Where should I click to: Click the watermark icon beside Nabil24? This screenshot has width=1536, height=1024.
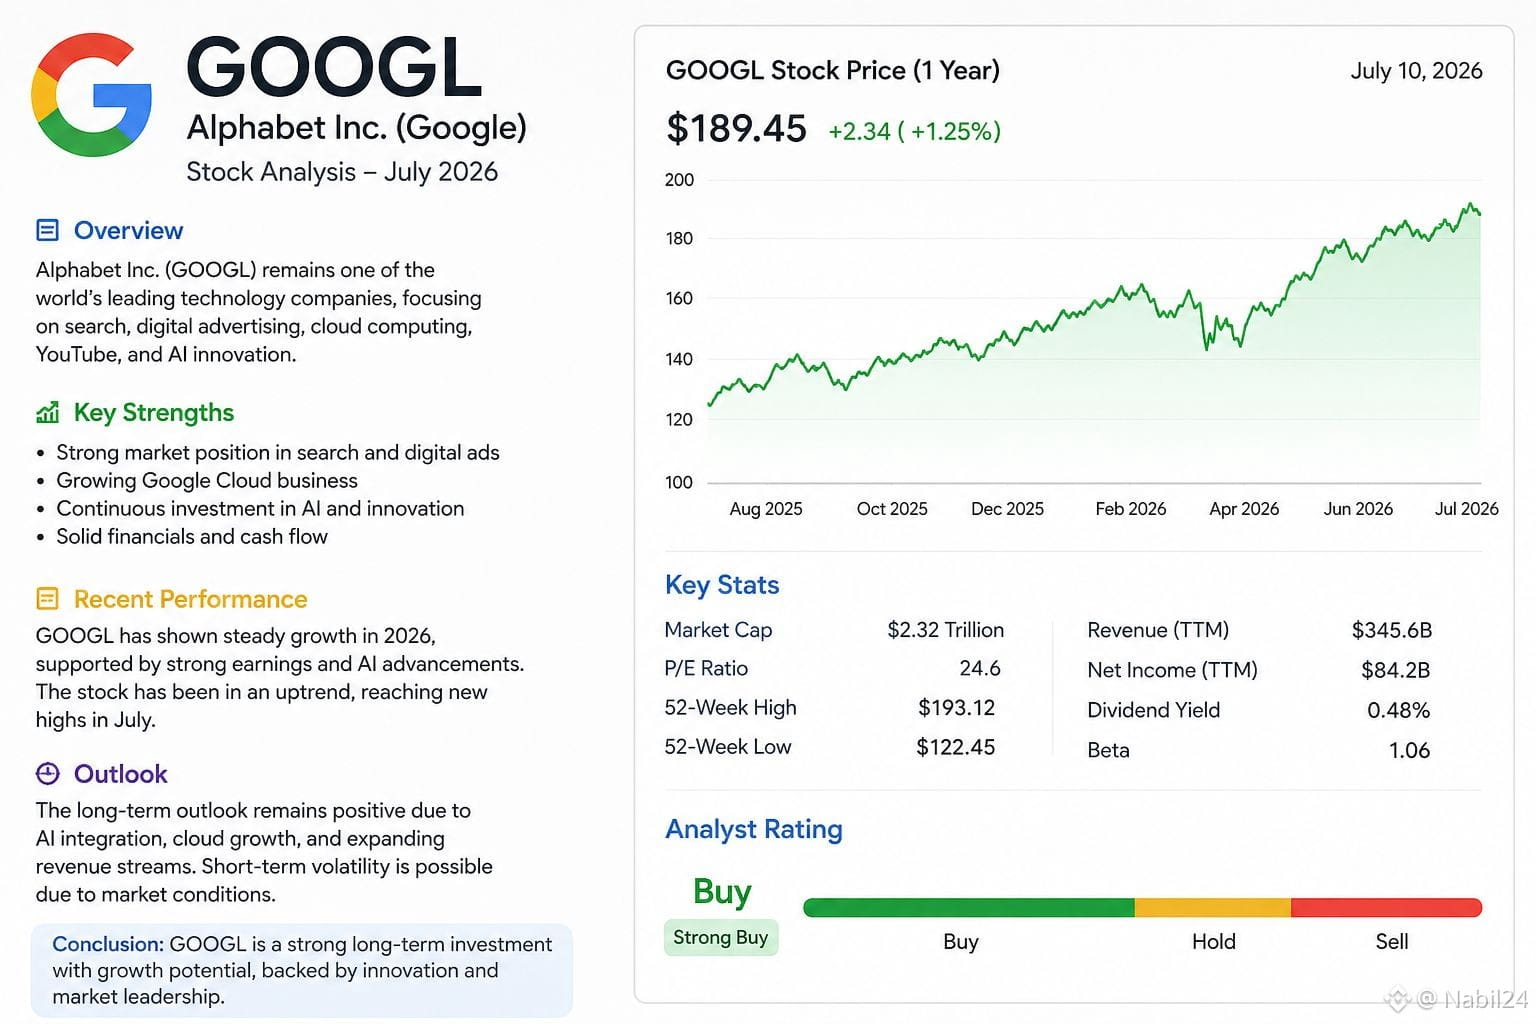pyautogui.click(x=1397, y=998)
